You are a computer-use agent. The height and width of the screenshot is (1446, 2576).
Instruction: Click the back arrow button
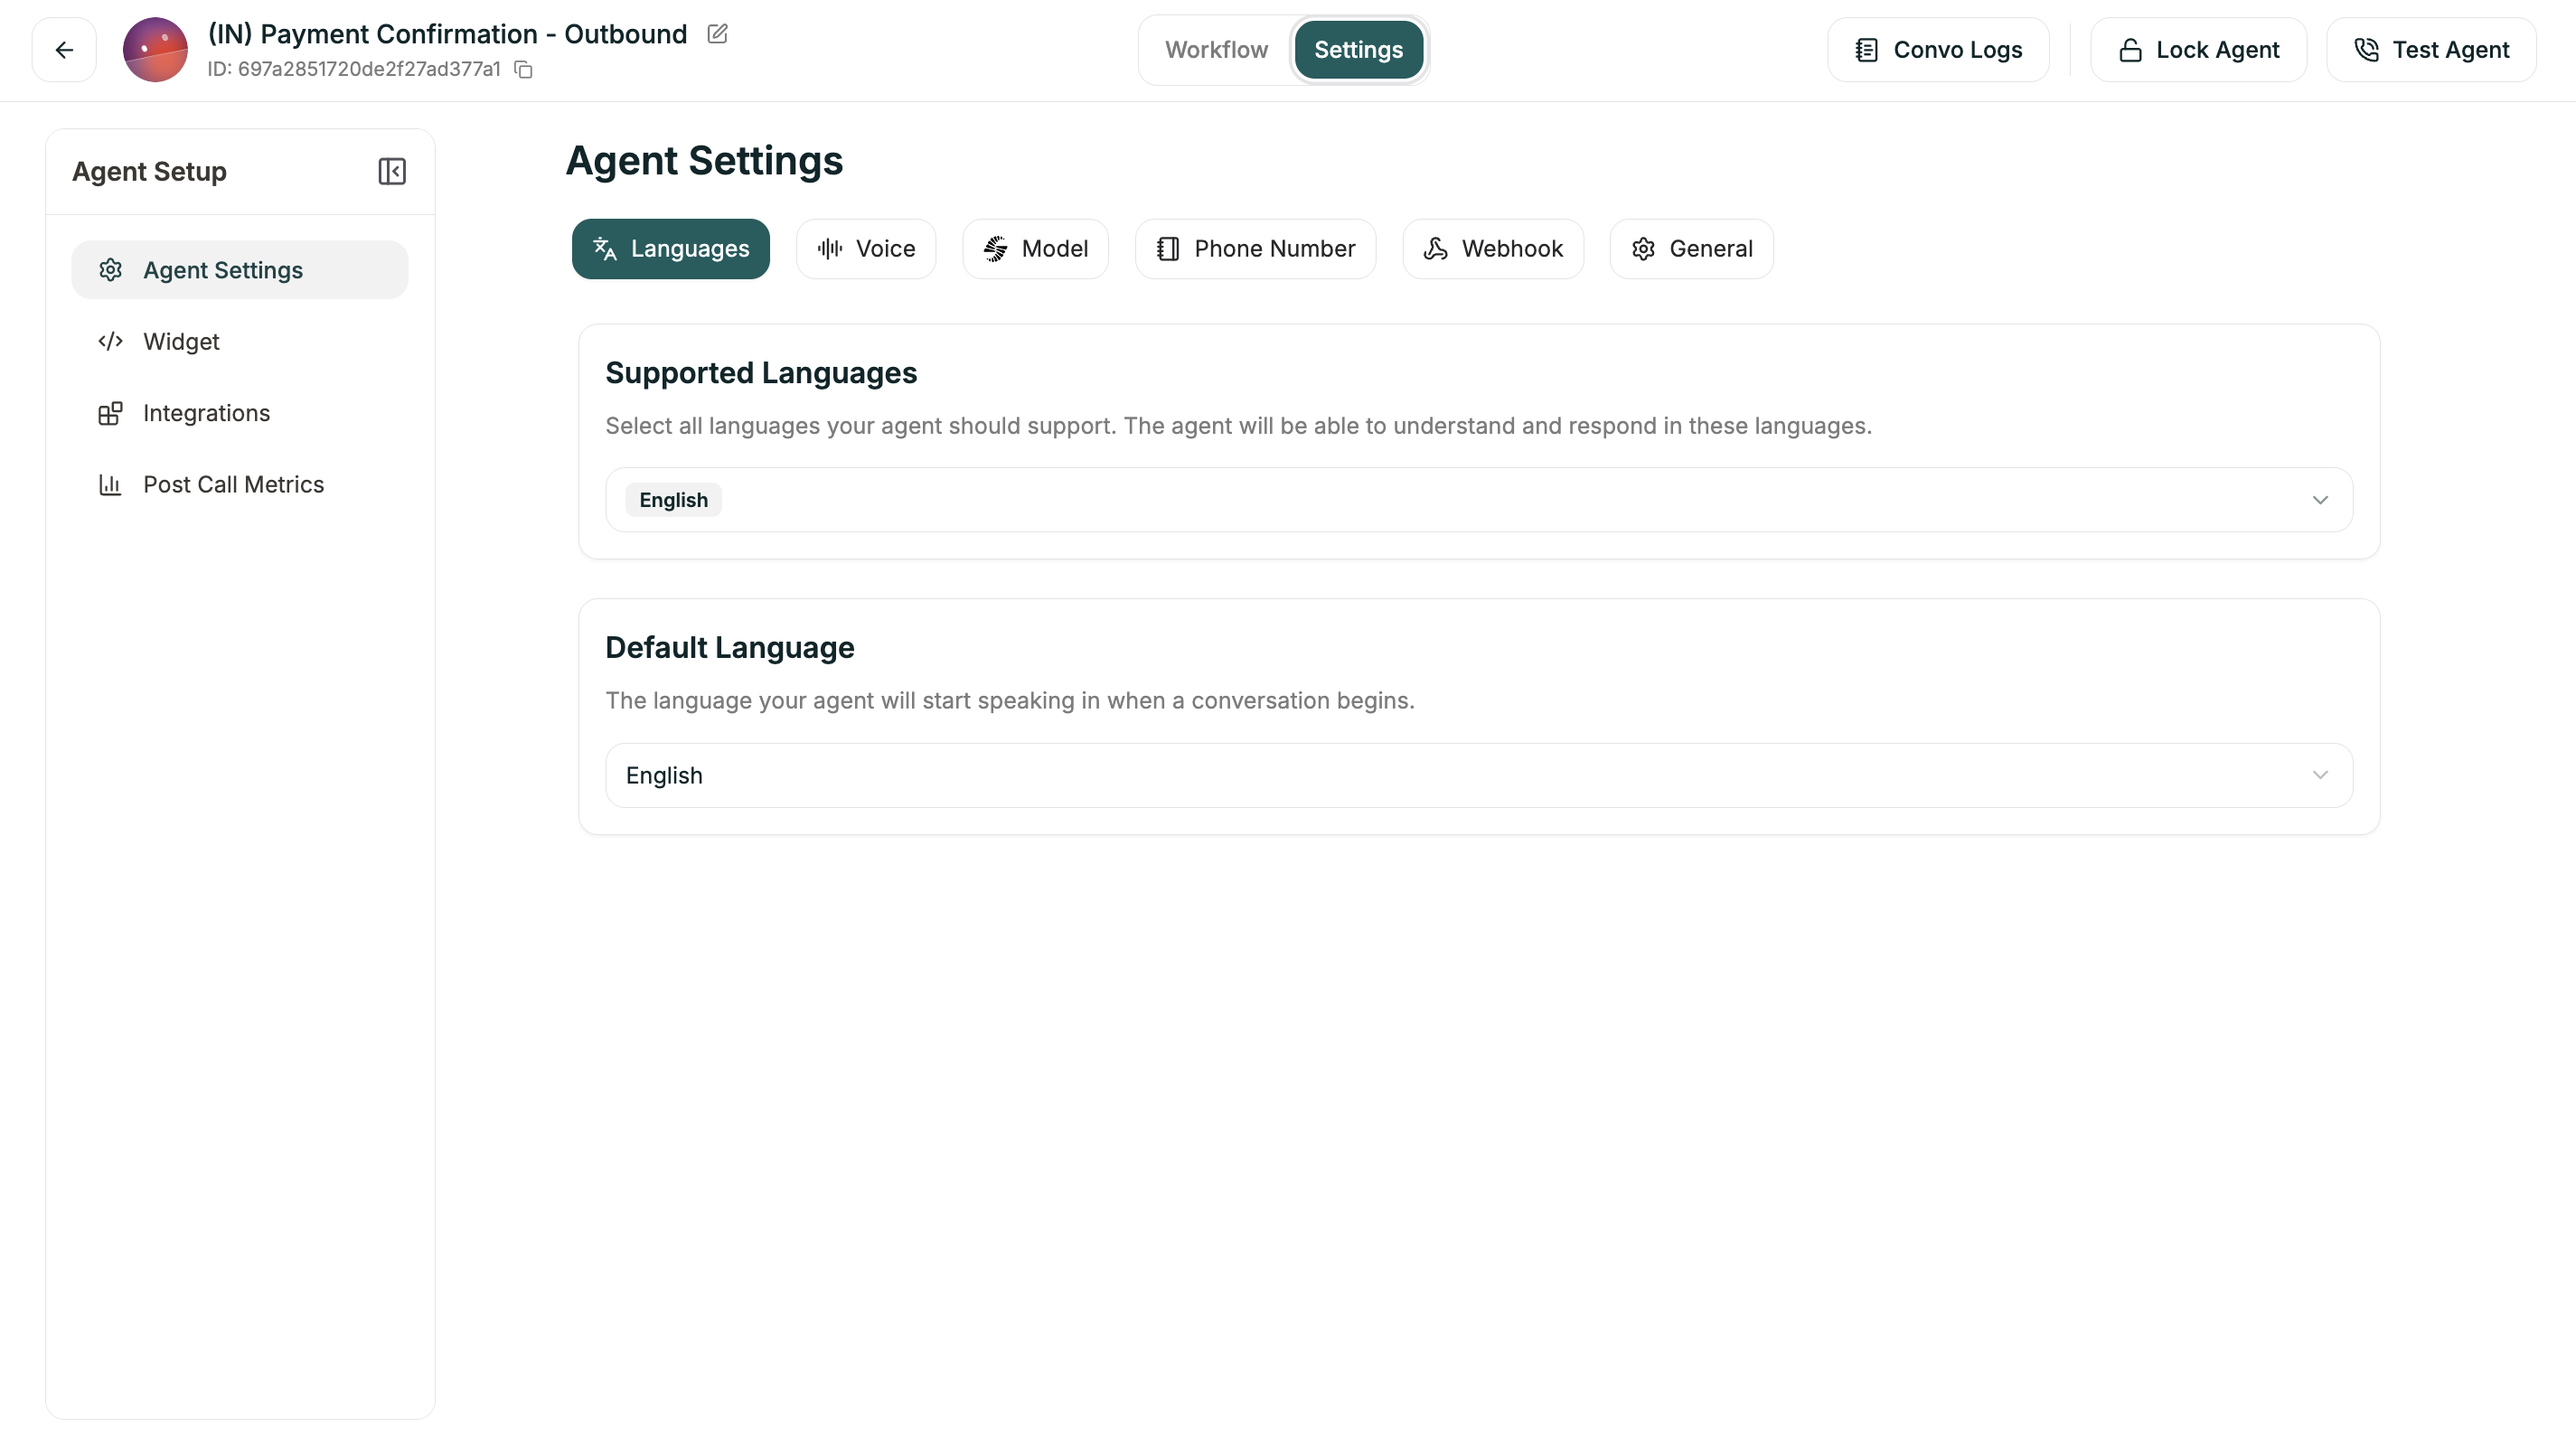click(64, 50)
